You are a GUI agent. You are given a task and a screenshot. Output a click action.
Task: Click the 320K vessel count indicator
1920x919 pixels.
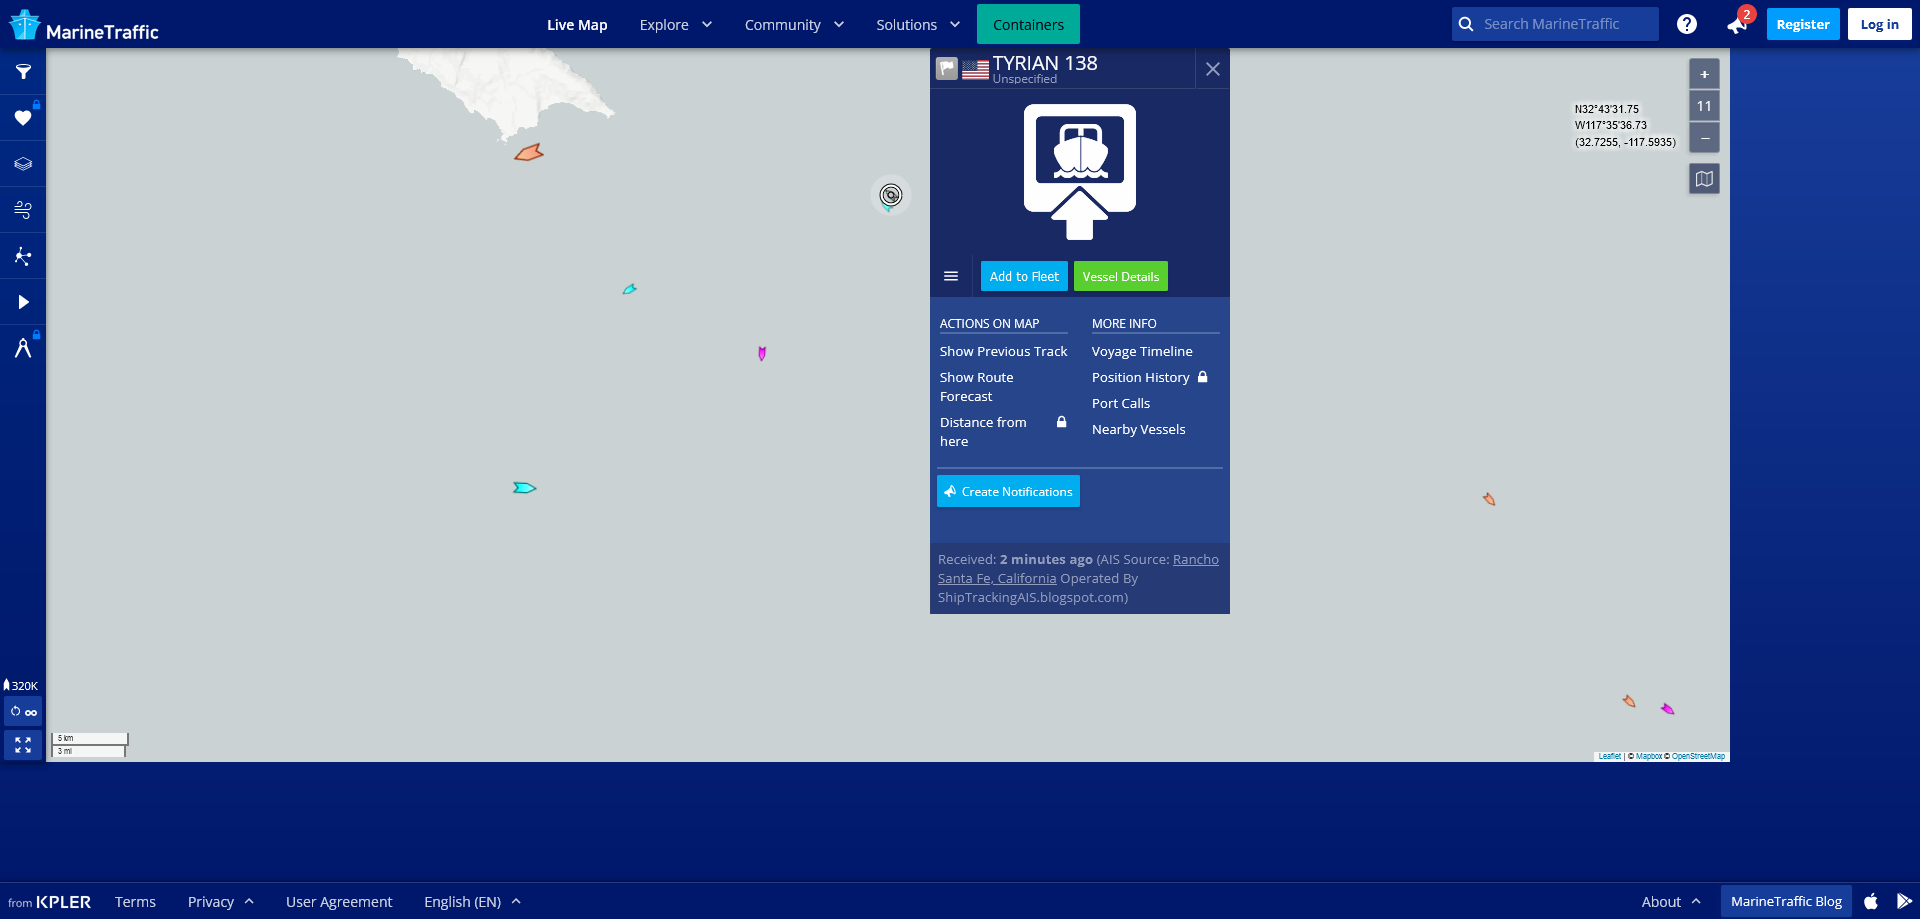[21, 685]
